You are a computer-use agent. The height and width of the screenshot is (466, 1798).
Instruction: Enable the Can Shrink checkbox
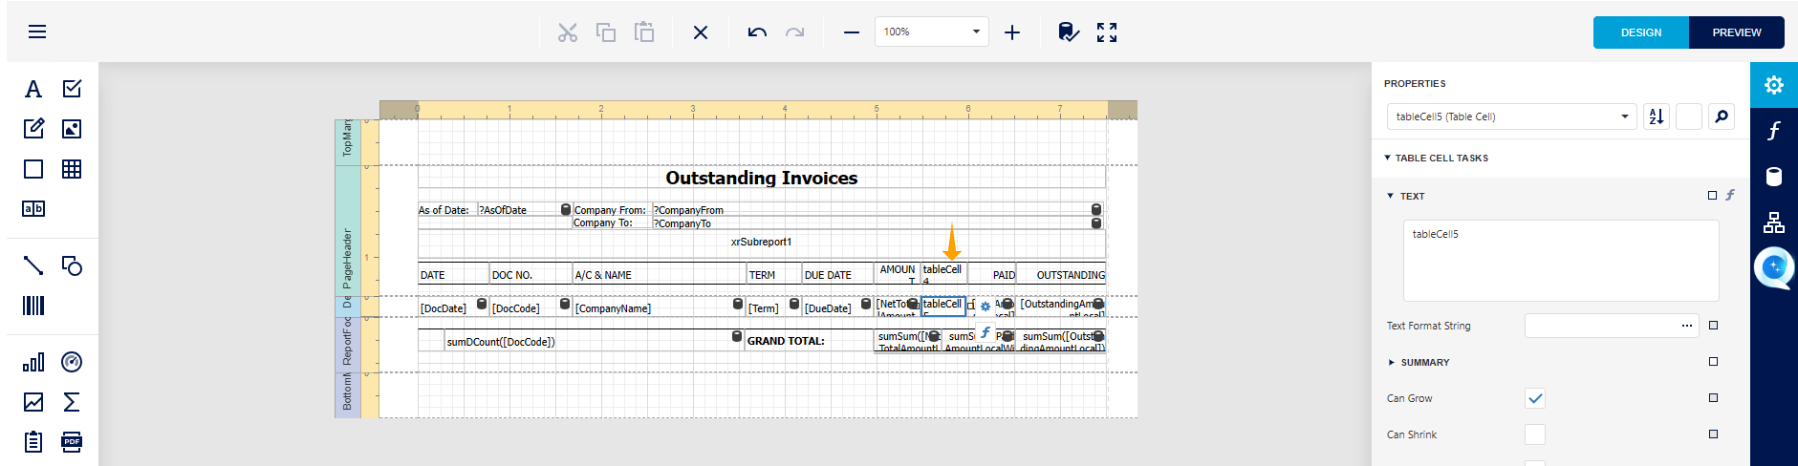click(x=1535, y=434)
